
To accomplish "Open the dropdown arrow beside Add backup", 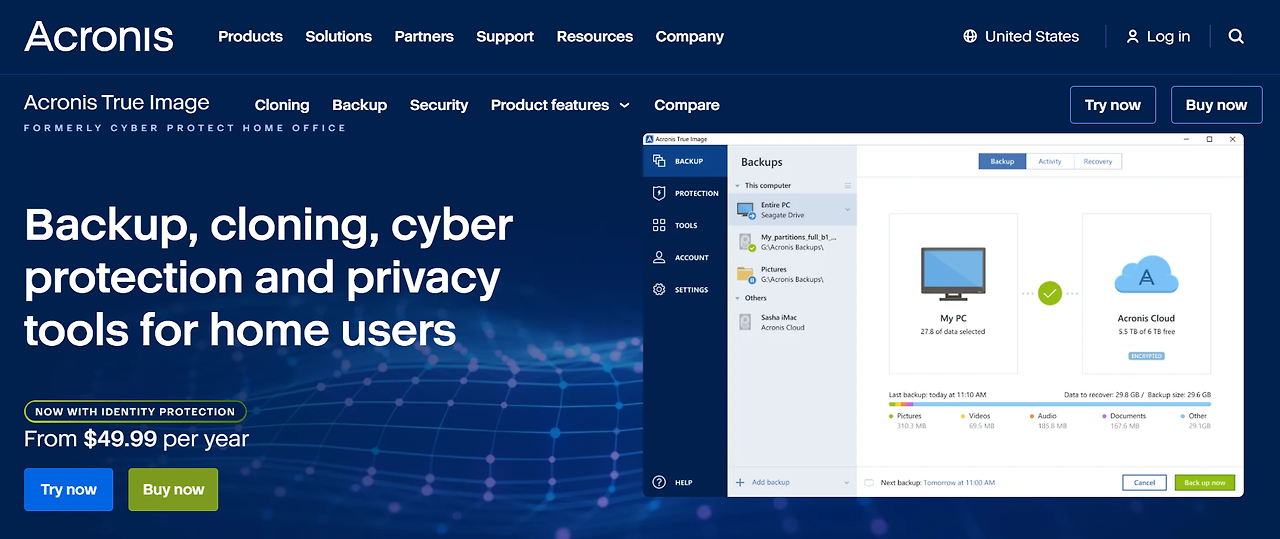I will [847, 483].
